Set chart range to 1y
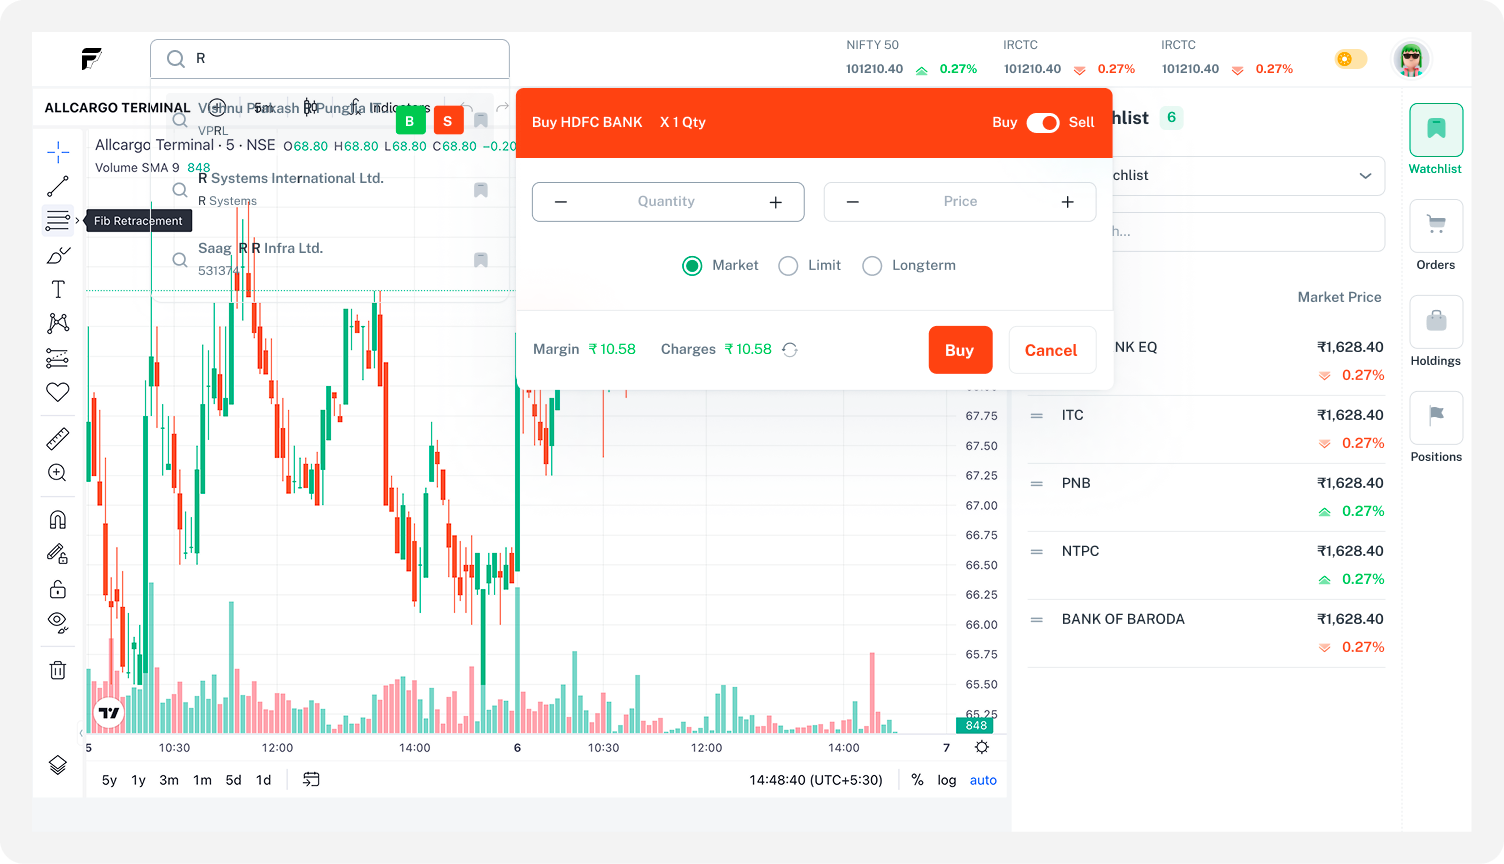Image resolution: width=1504 pixels, height=864 pixels. point(138,780)
